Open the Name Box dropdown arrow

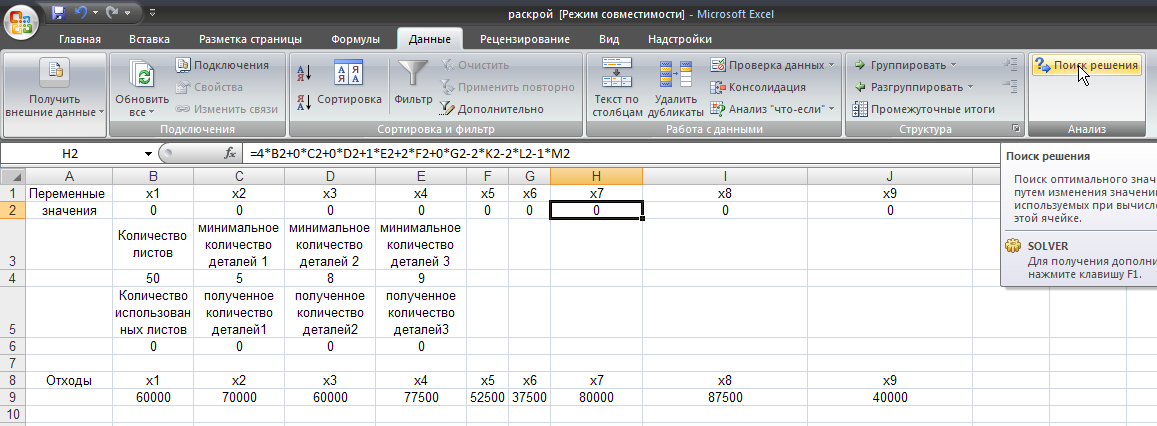click(148, 154)
